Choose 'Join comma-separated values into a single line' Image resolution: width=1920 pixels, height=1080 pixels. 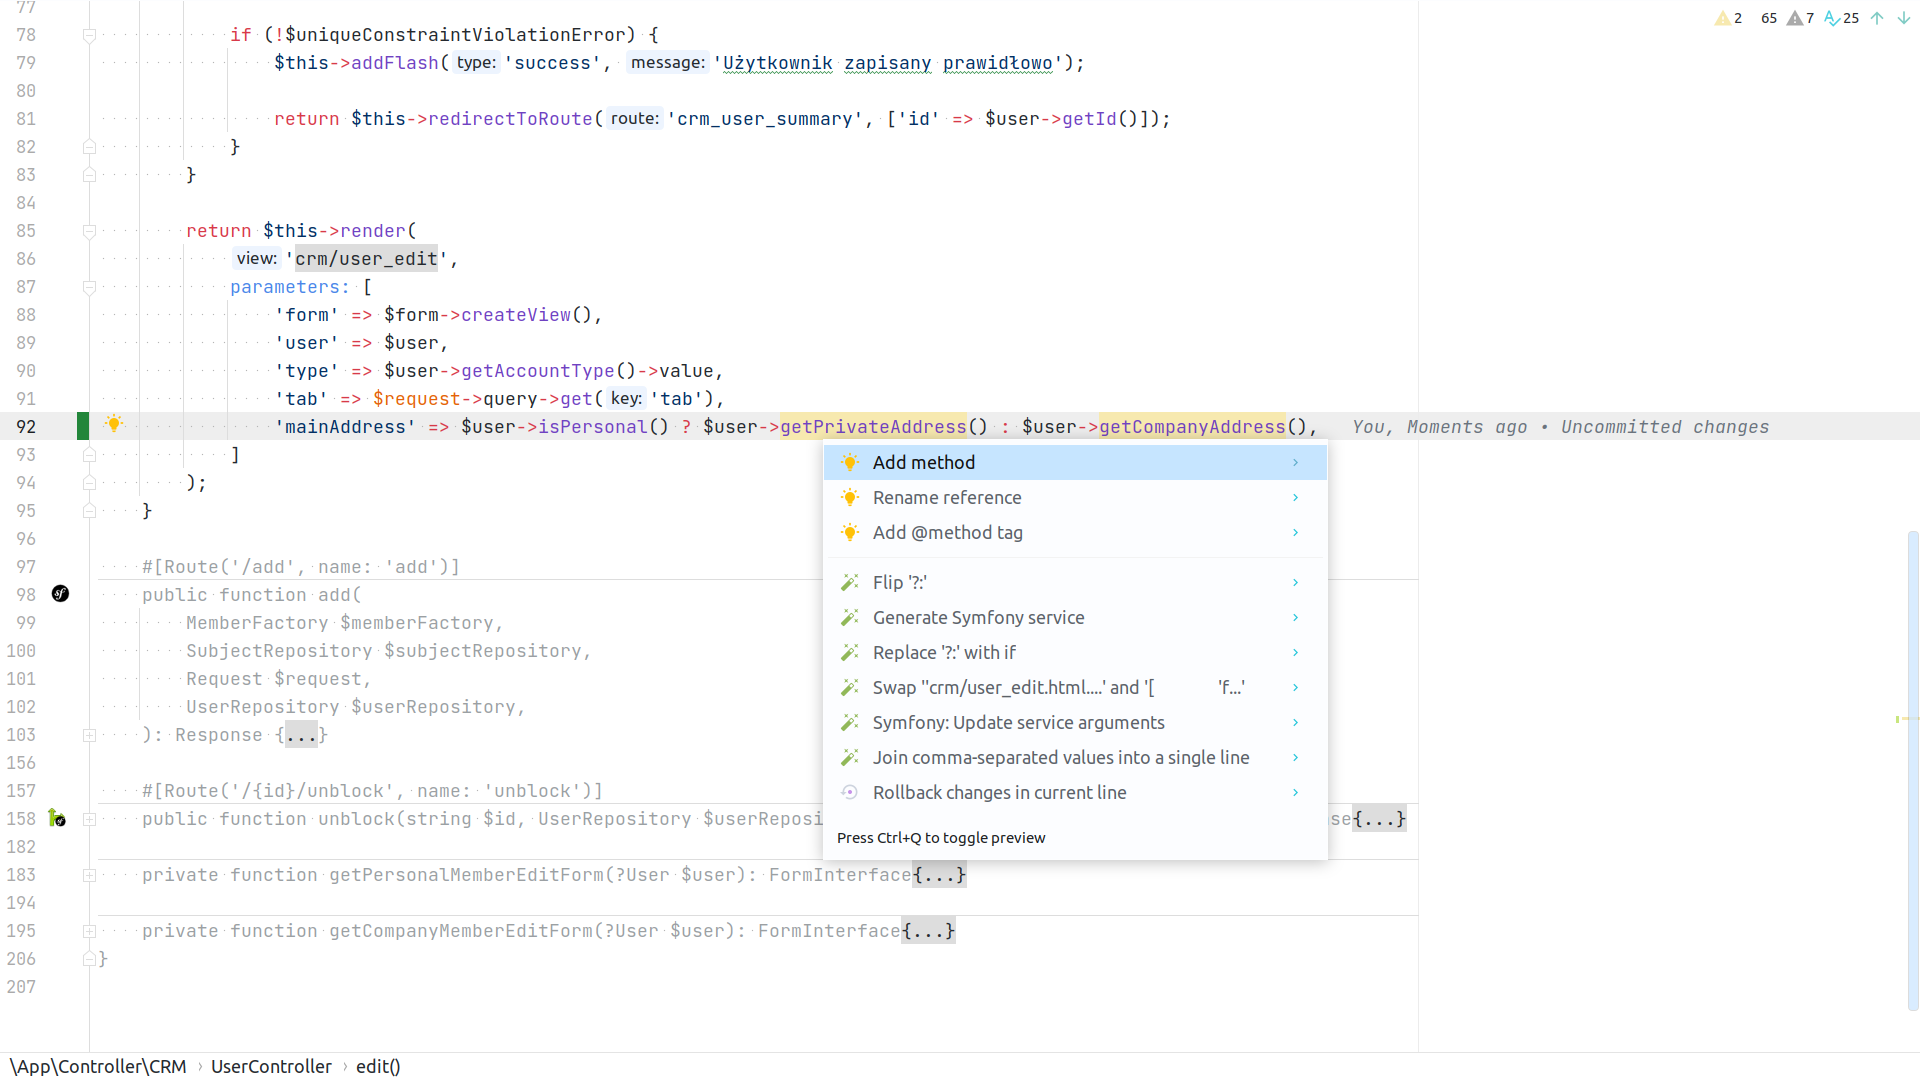(x=1061, y=757)
